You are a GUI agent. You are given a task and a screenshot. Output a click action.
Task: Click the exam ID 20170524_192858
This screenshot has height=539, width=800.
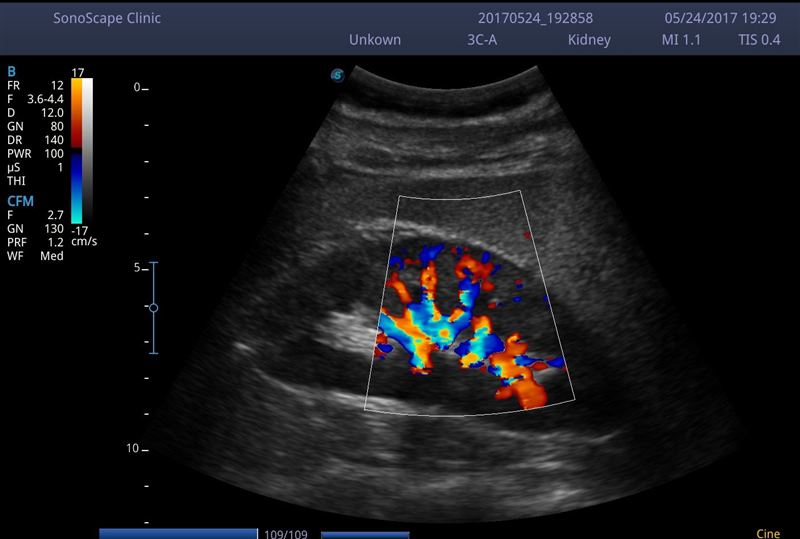click(x=535, y=18)
